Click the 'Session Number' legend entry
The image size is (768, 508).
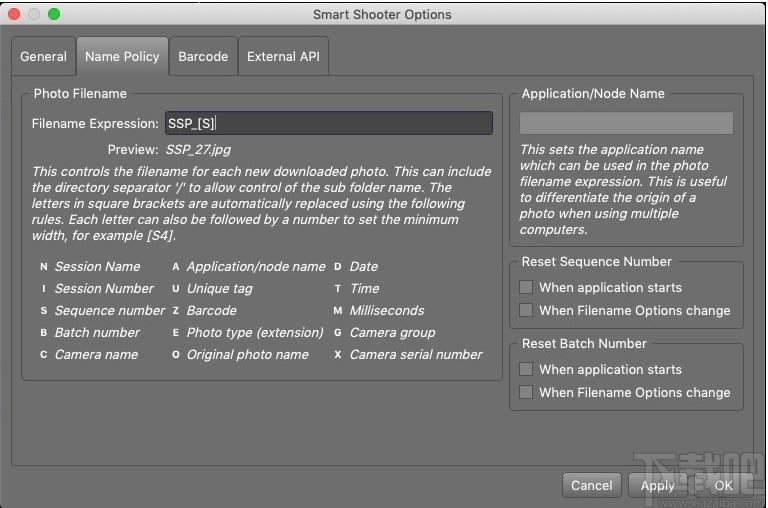tap(104, 289)
